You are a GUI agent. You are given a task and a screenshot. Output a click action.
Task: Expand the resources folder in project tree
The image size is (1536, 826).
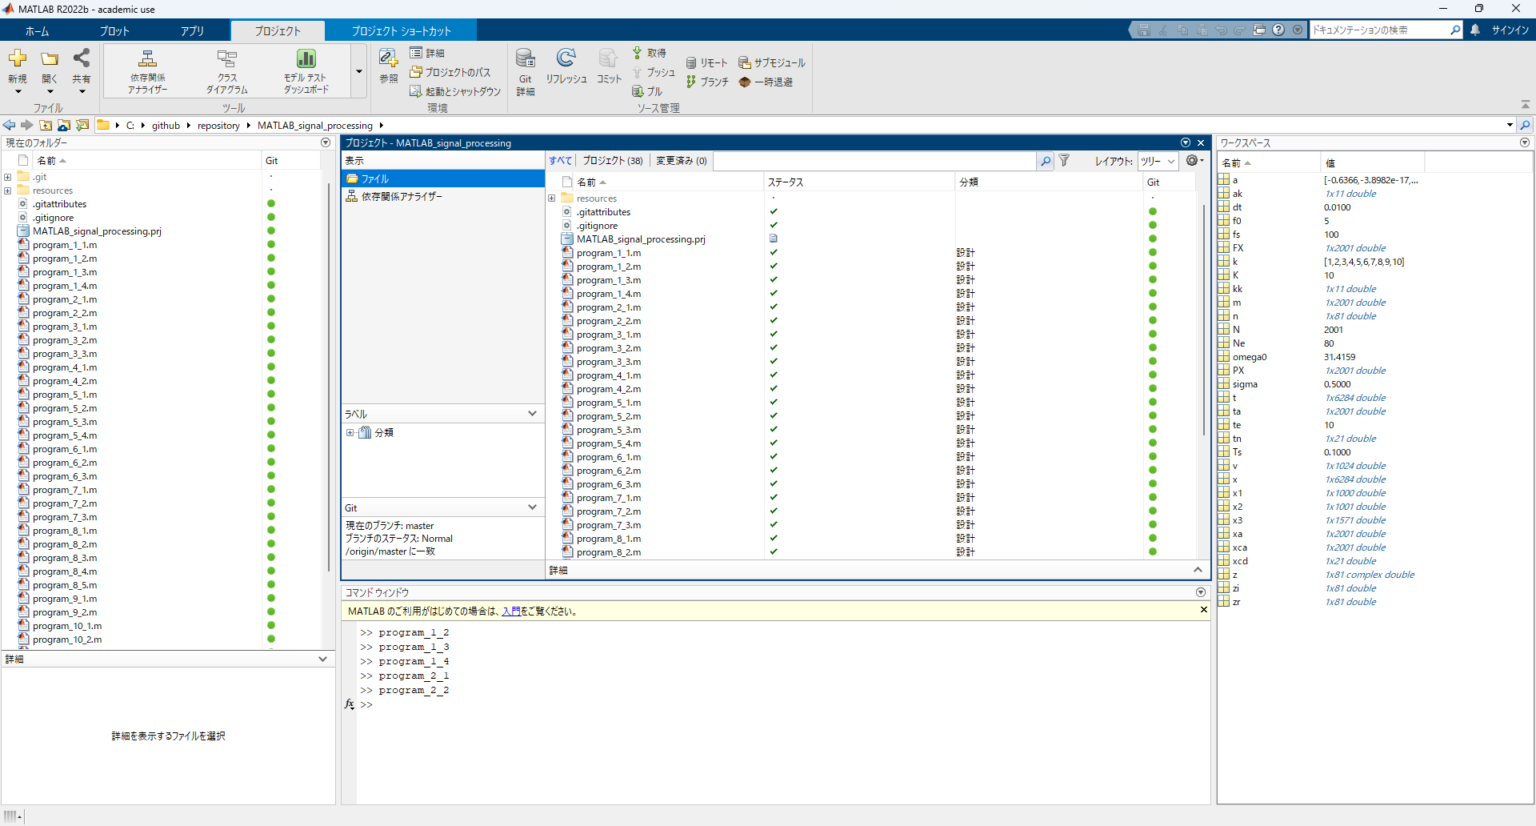point(552,199)
